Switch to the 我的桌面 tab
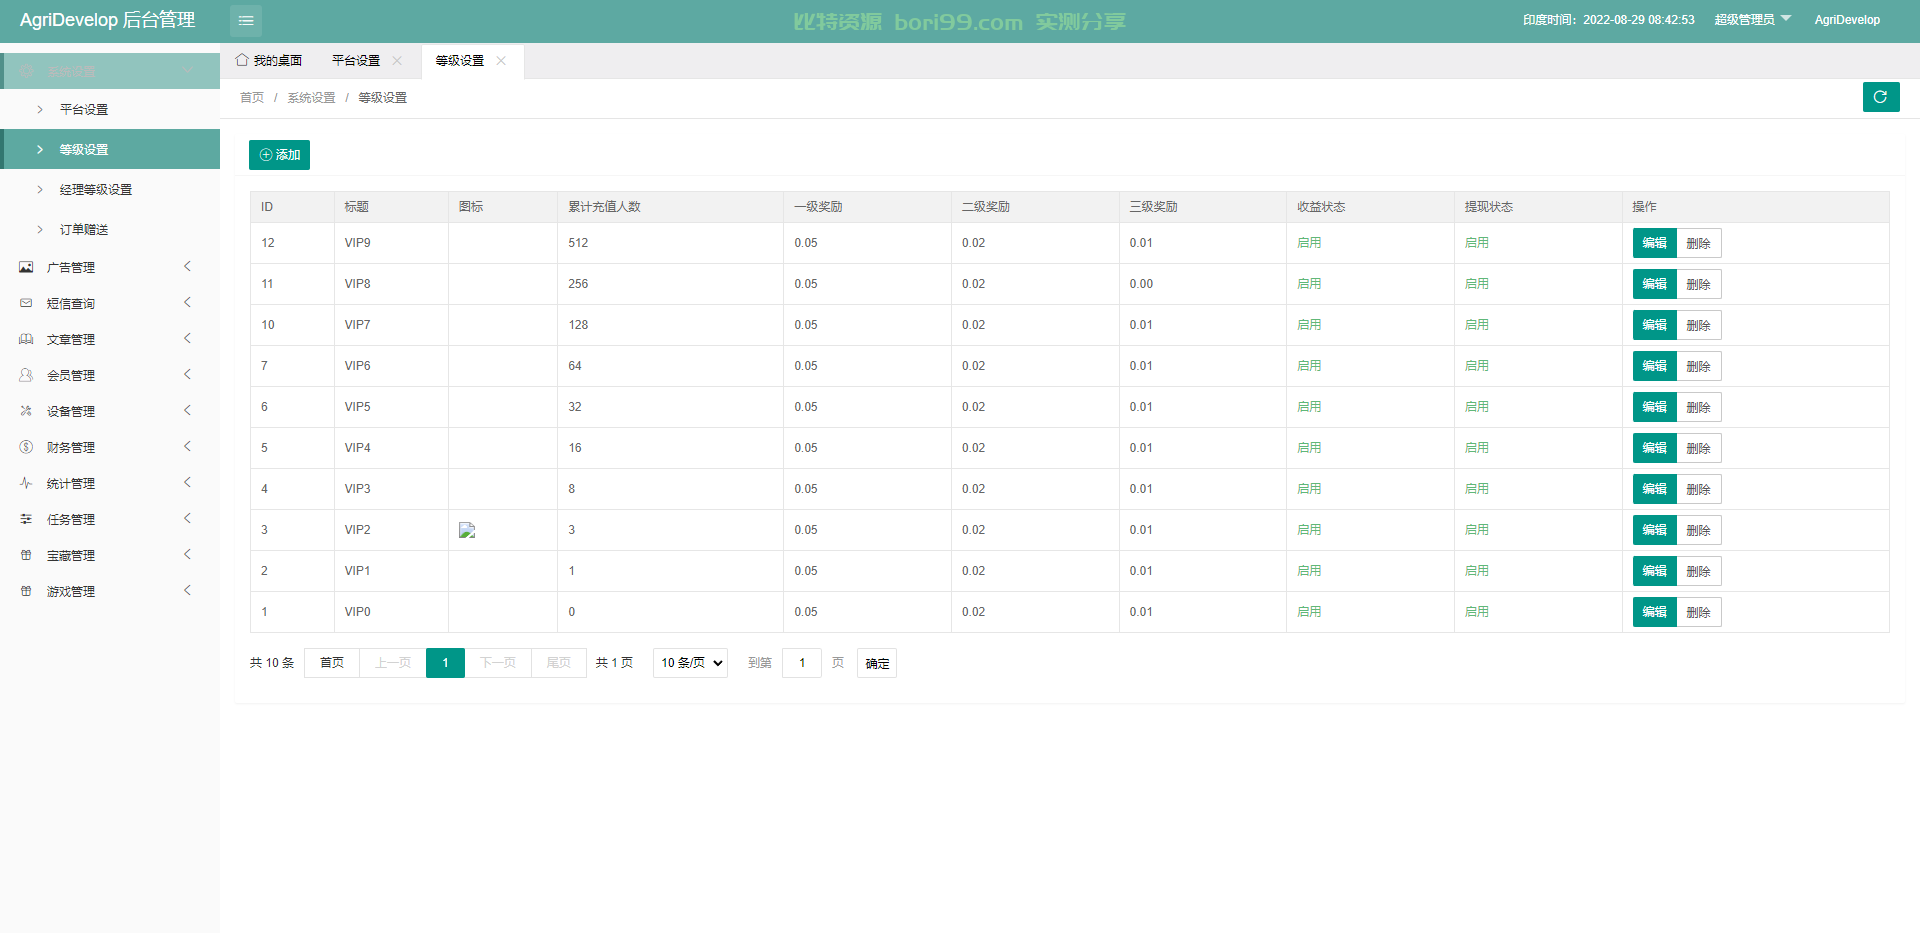The width and height of the screenshot is (1920, 933). point(269,61)
